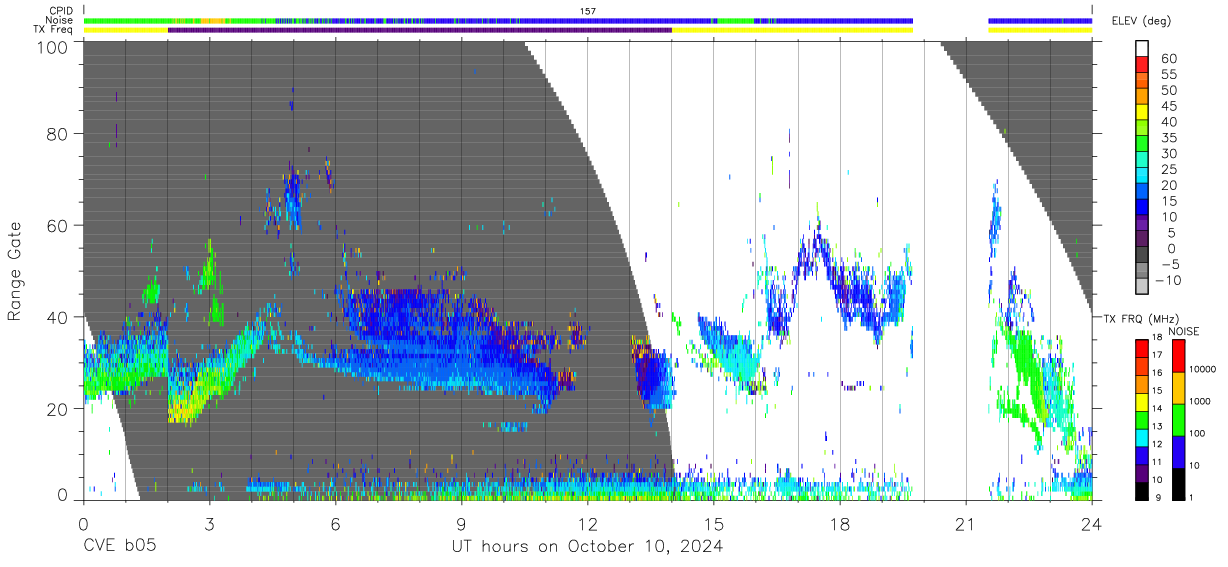This screenshot has height=567, width=1228.
Task: Click the green 100–1000 NOISE swatch
Action: [x=1179, y=420]
